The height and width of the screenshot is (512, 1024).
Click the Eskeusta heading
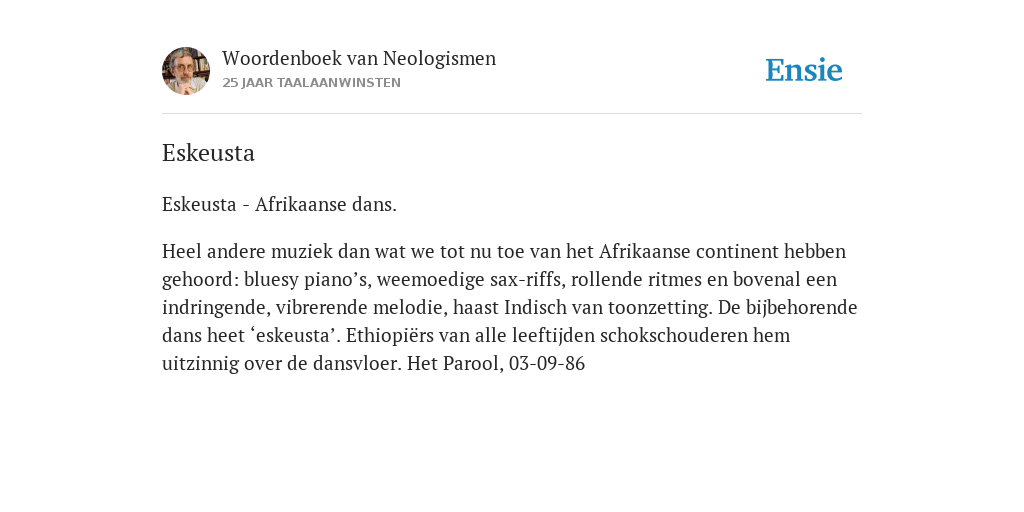click(208, 153)
